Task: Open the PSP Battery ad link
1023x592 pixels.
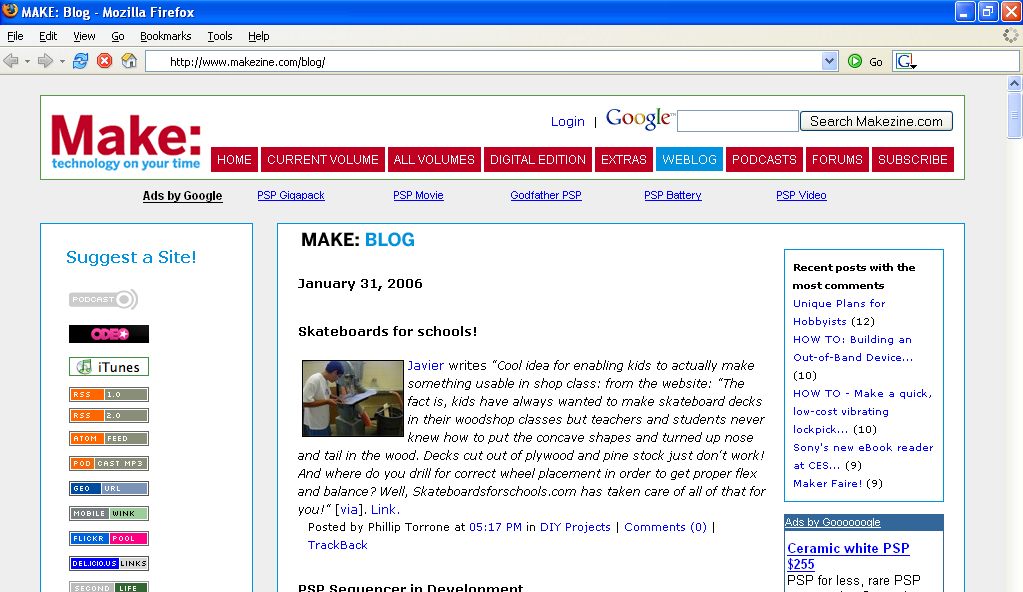Action: click(673, 195)
